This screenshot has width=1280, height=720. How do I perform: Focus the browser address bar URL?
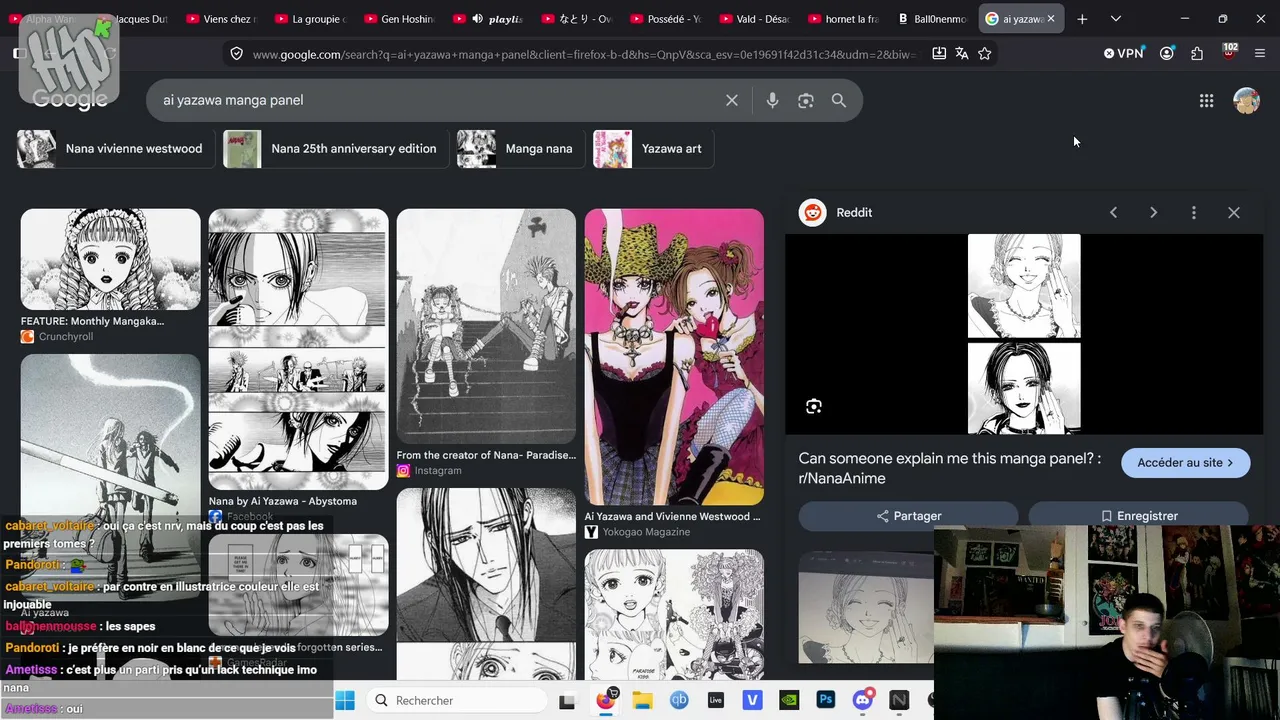tap(584, 54)
